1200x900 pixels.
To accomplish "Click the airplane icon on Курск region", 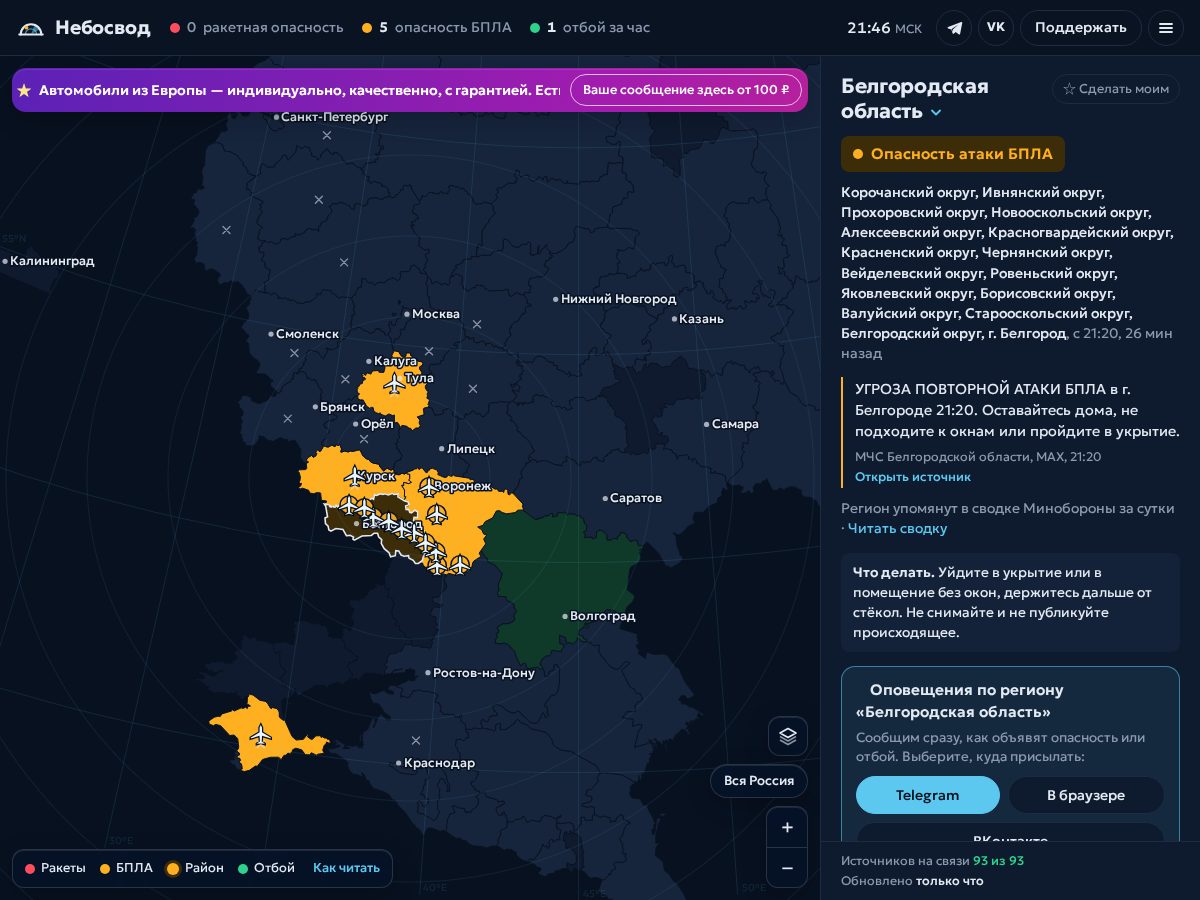I will pyautogui.click(x=354, y=476).
